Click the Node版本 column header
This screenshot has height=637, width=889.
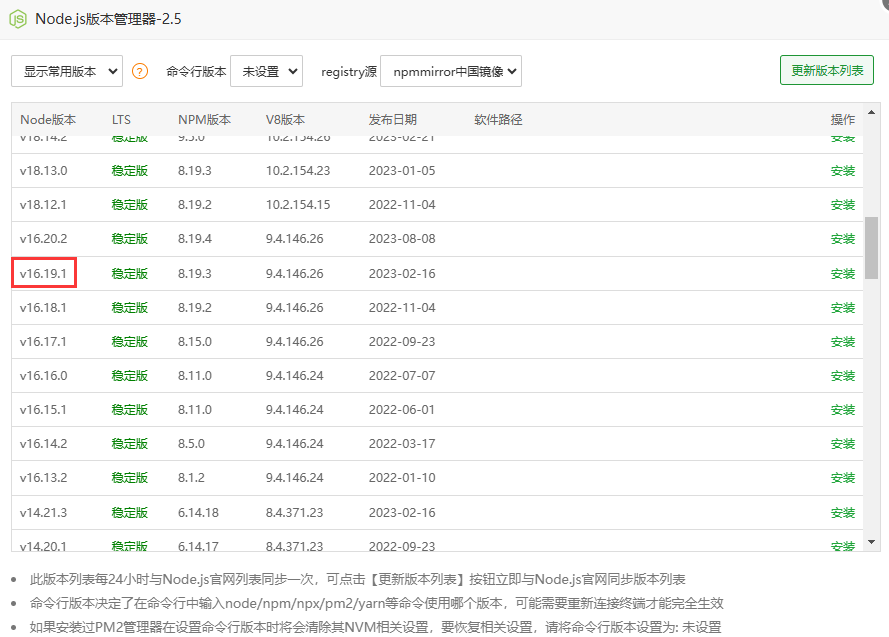[48, 120]
